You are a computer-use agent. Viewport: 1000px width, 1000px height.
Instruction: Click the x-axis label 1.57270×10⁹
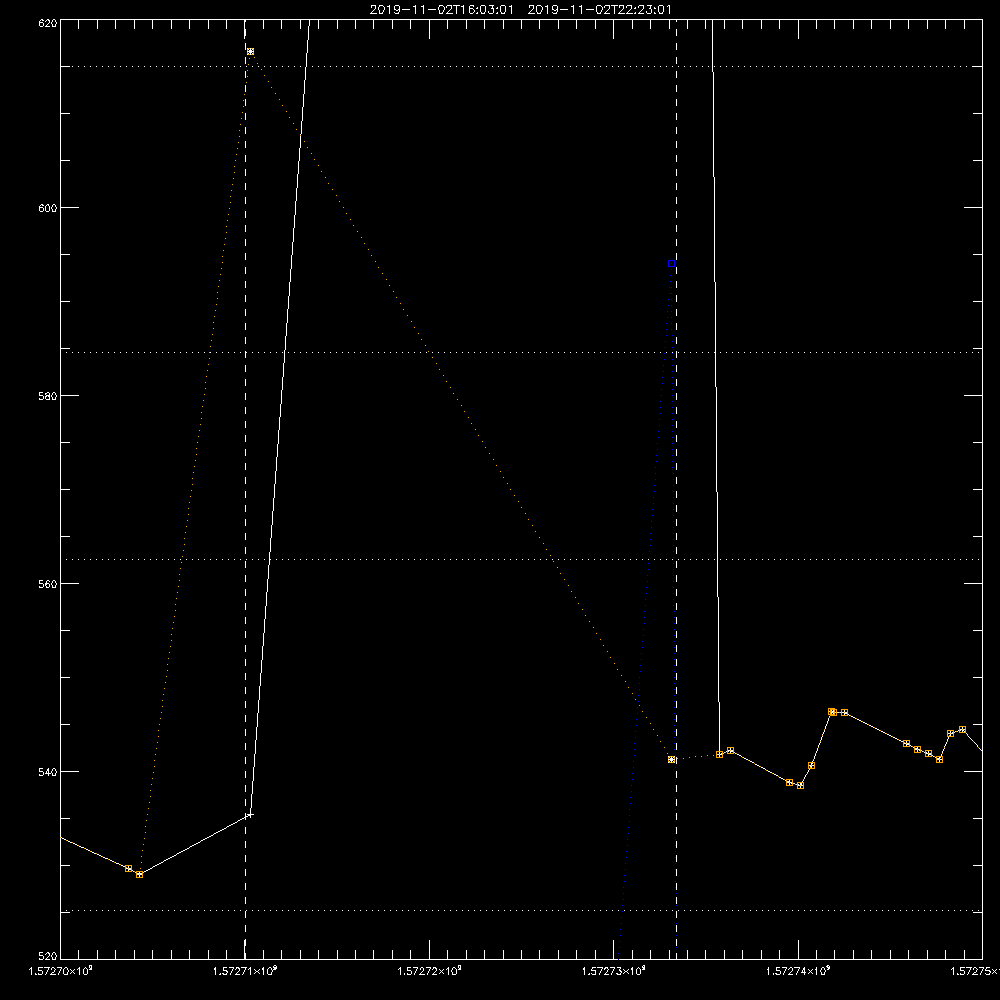(61, 971)
